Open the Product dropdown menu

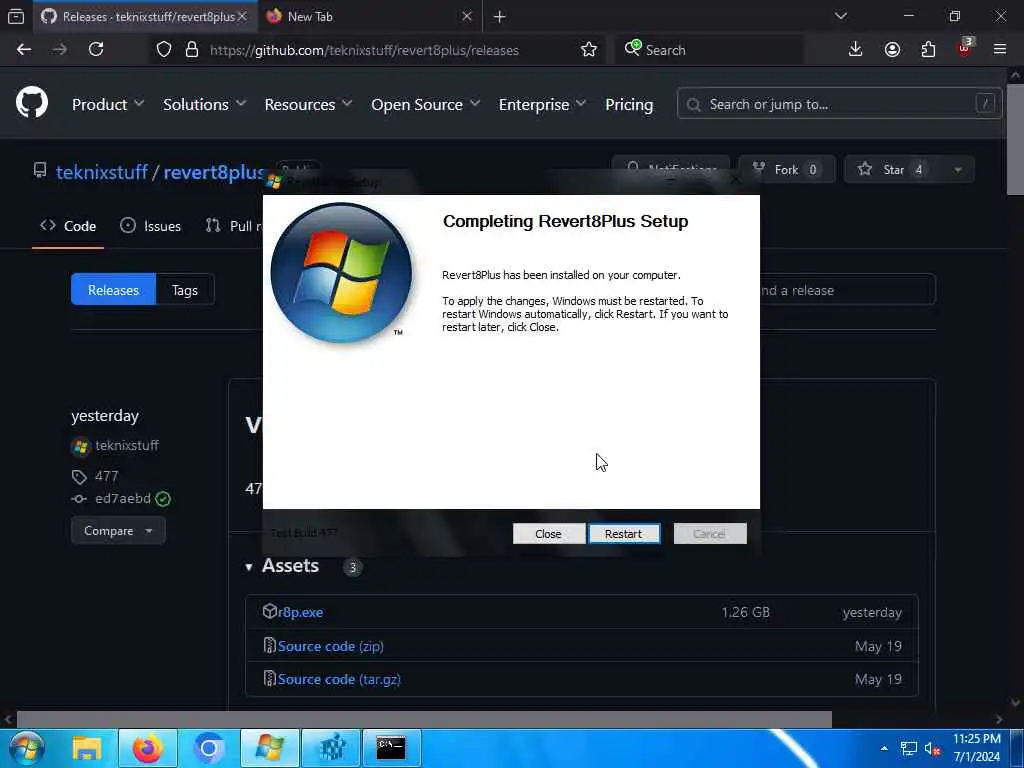[108, 104]
